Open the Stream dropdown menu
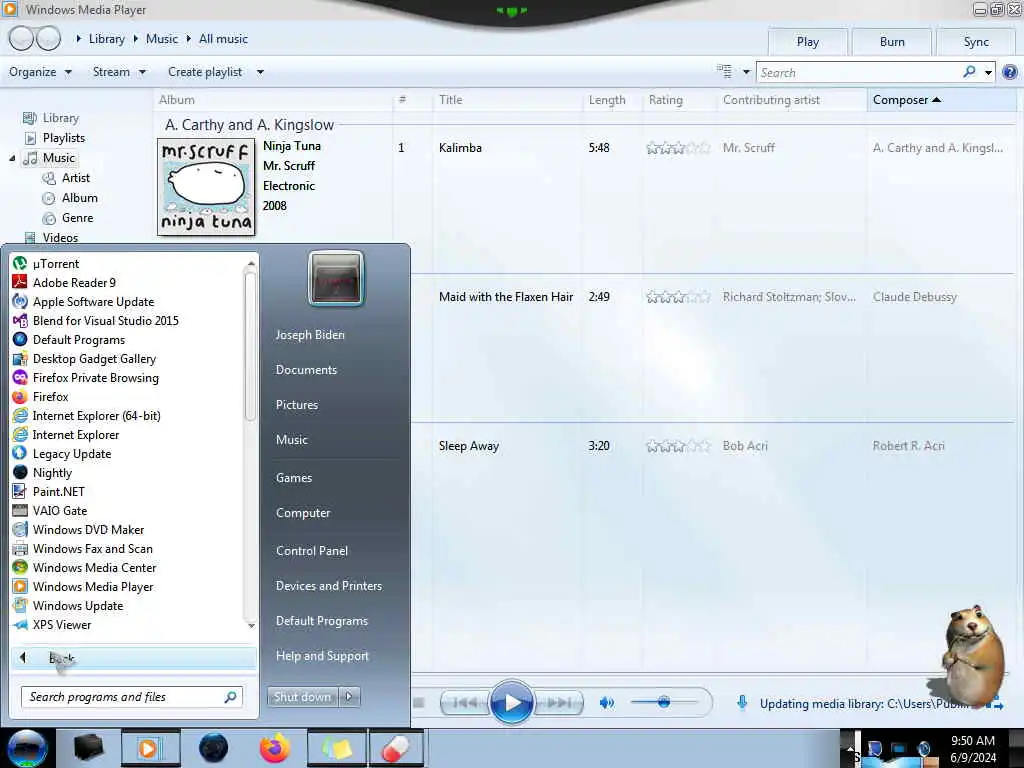This screenshot has width=1024, height=768. tap(120, 72)
